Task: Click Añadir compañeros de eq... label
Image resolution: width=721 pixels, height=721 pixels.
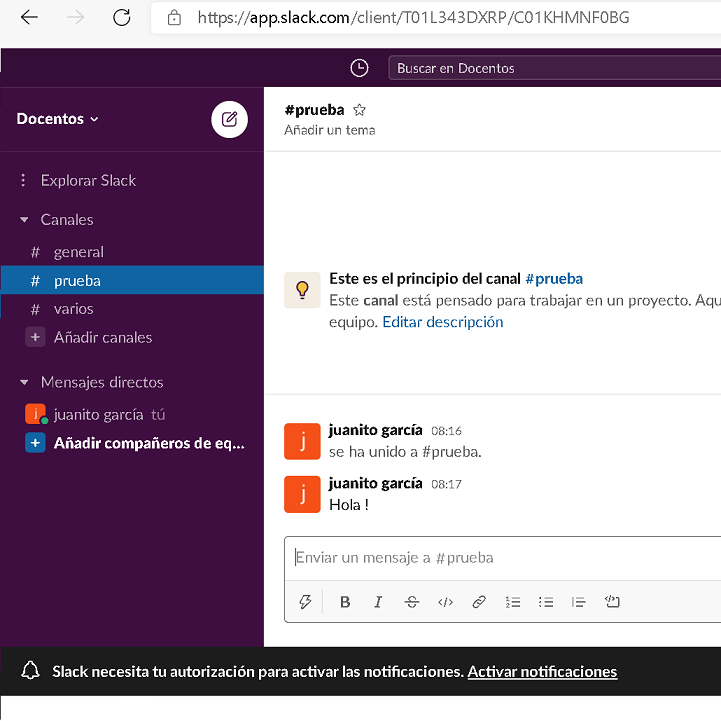Action: 149,443
